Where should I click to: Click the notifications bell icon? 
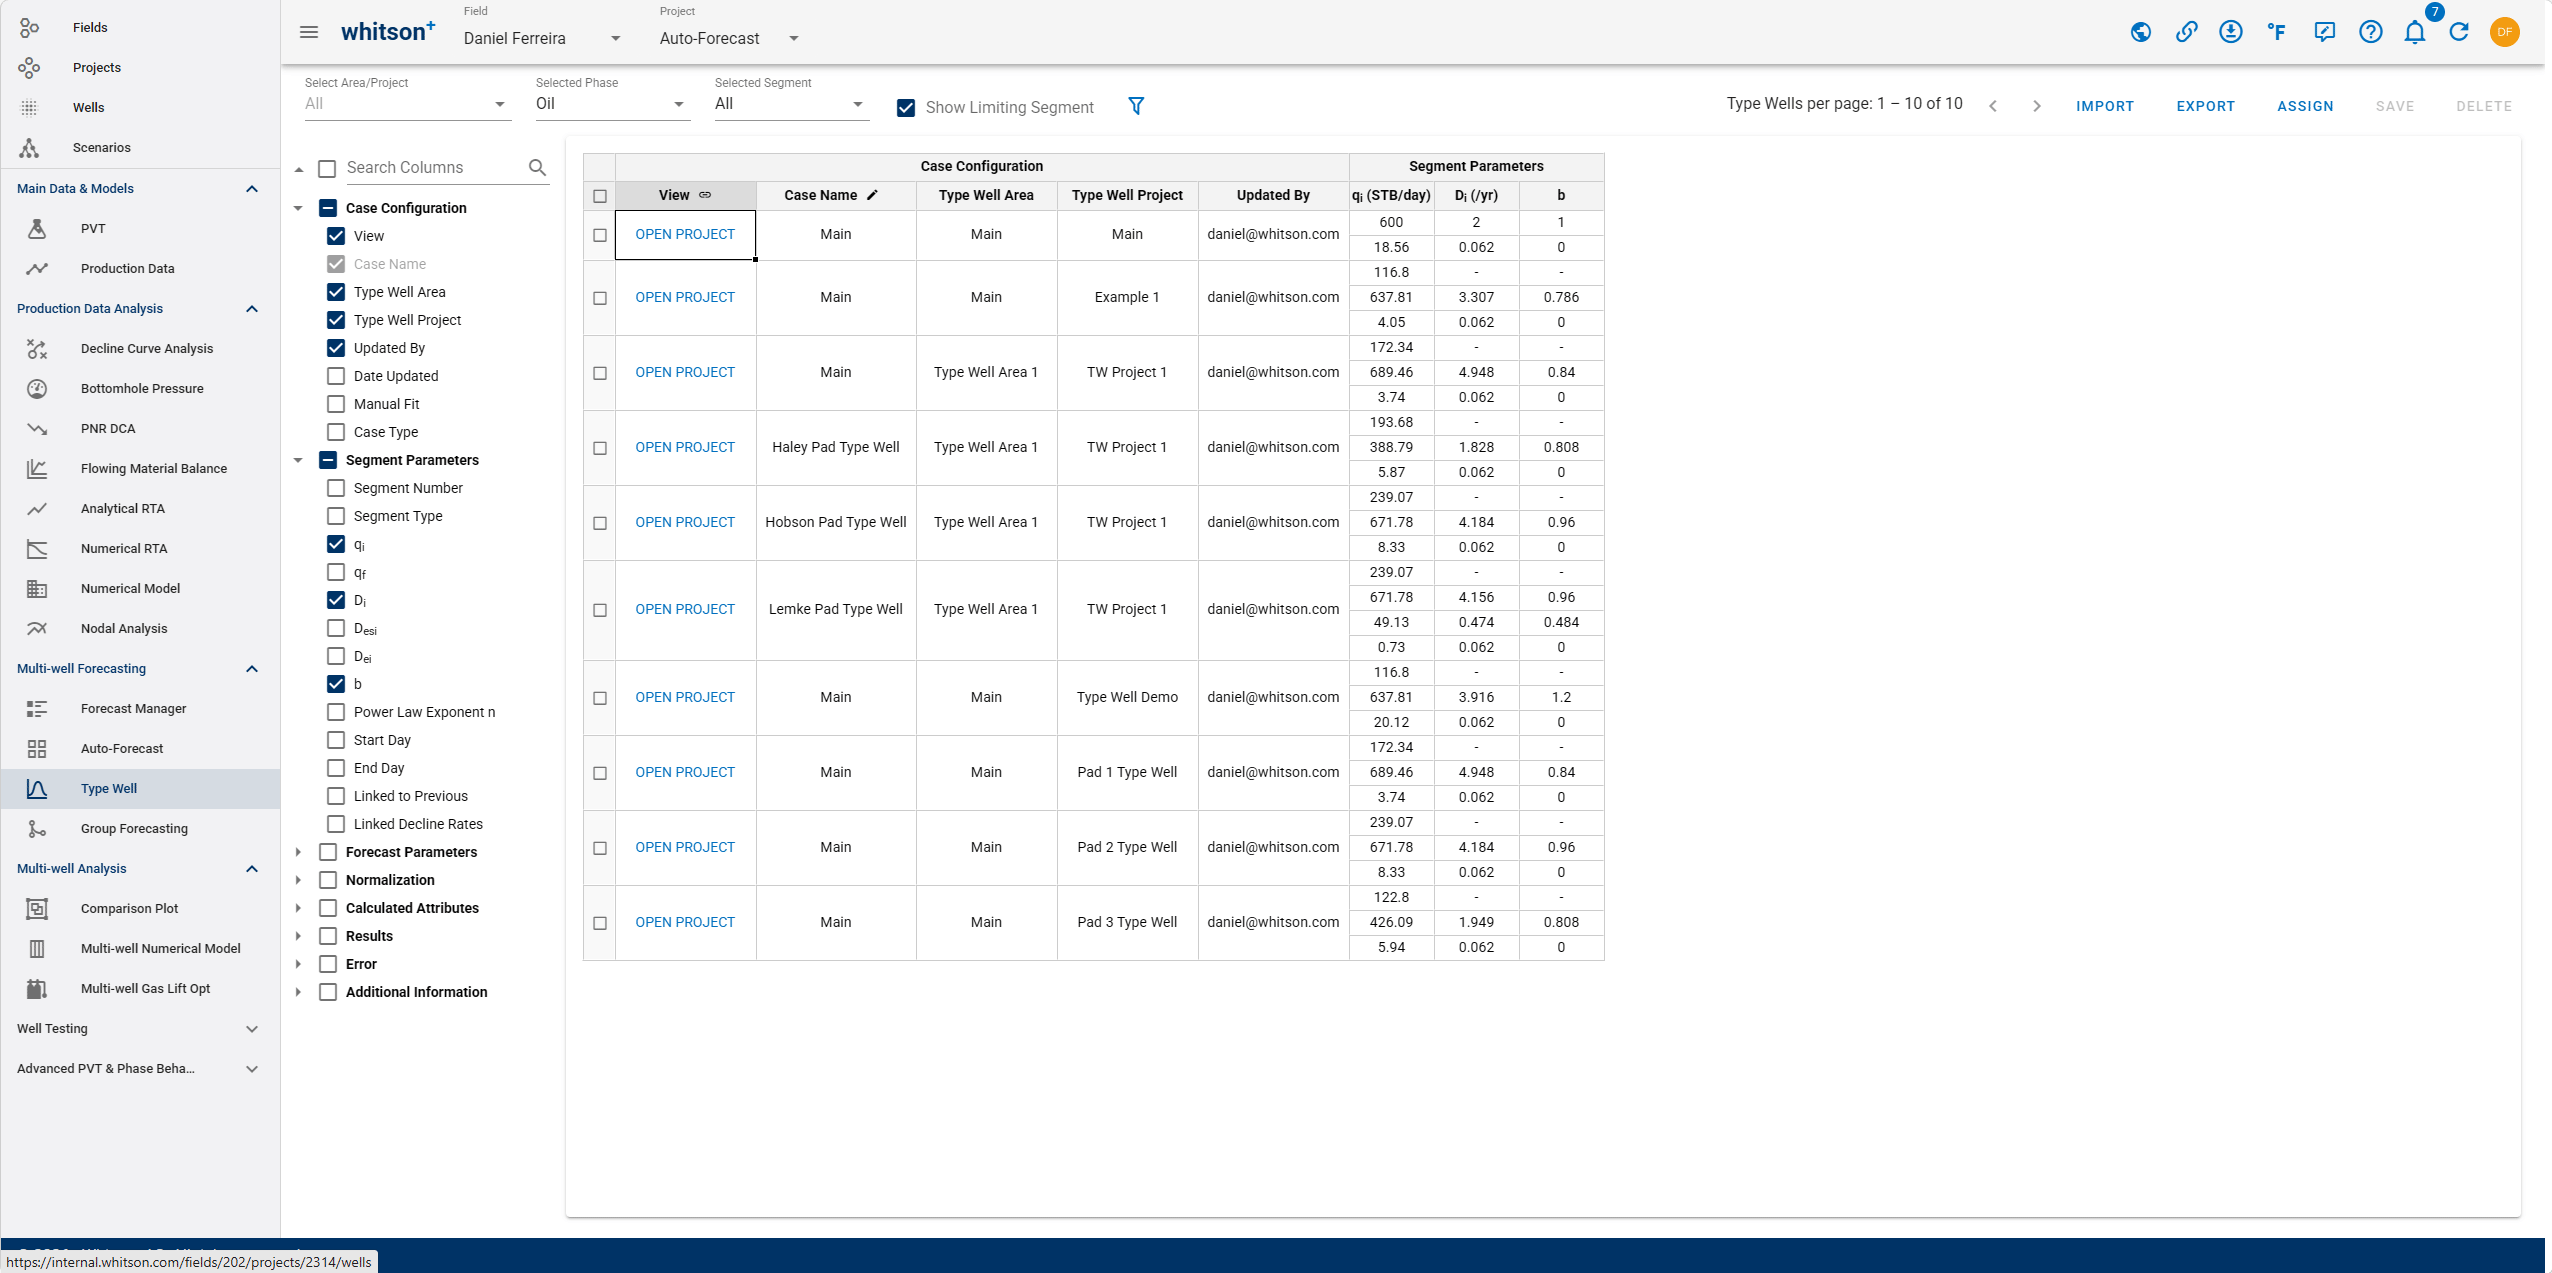click(x=2414, y=32)
